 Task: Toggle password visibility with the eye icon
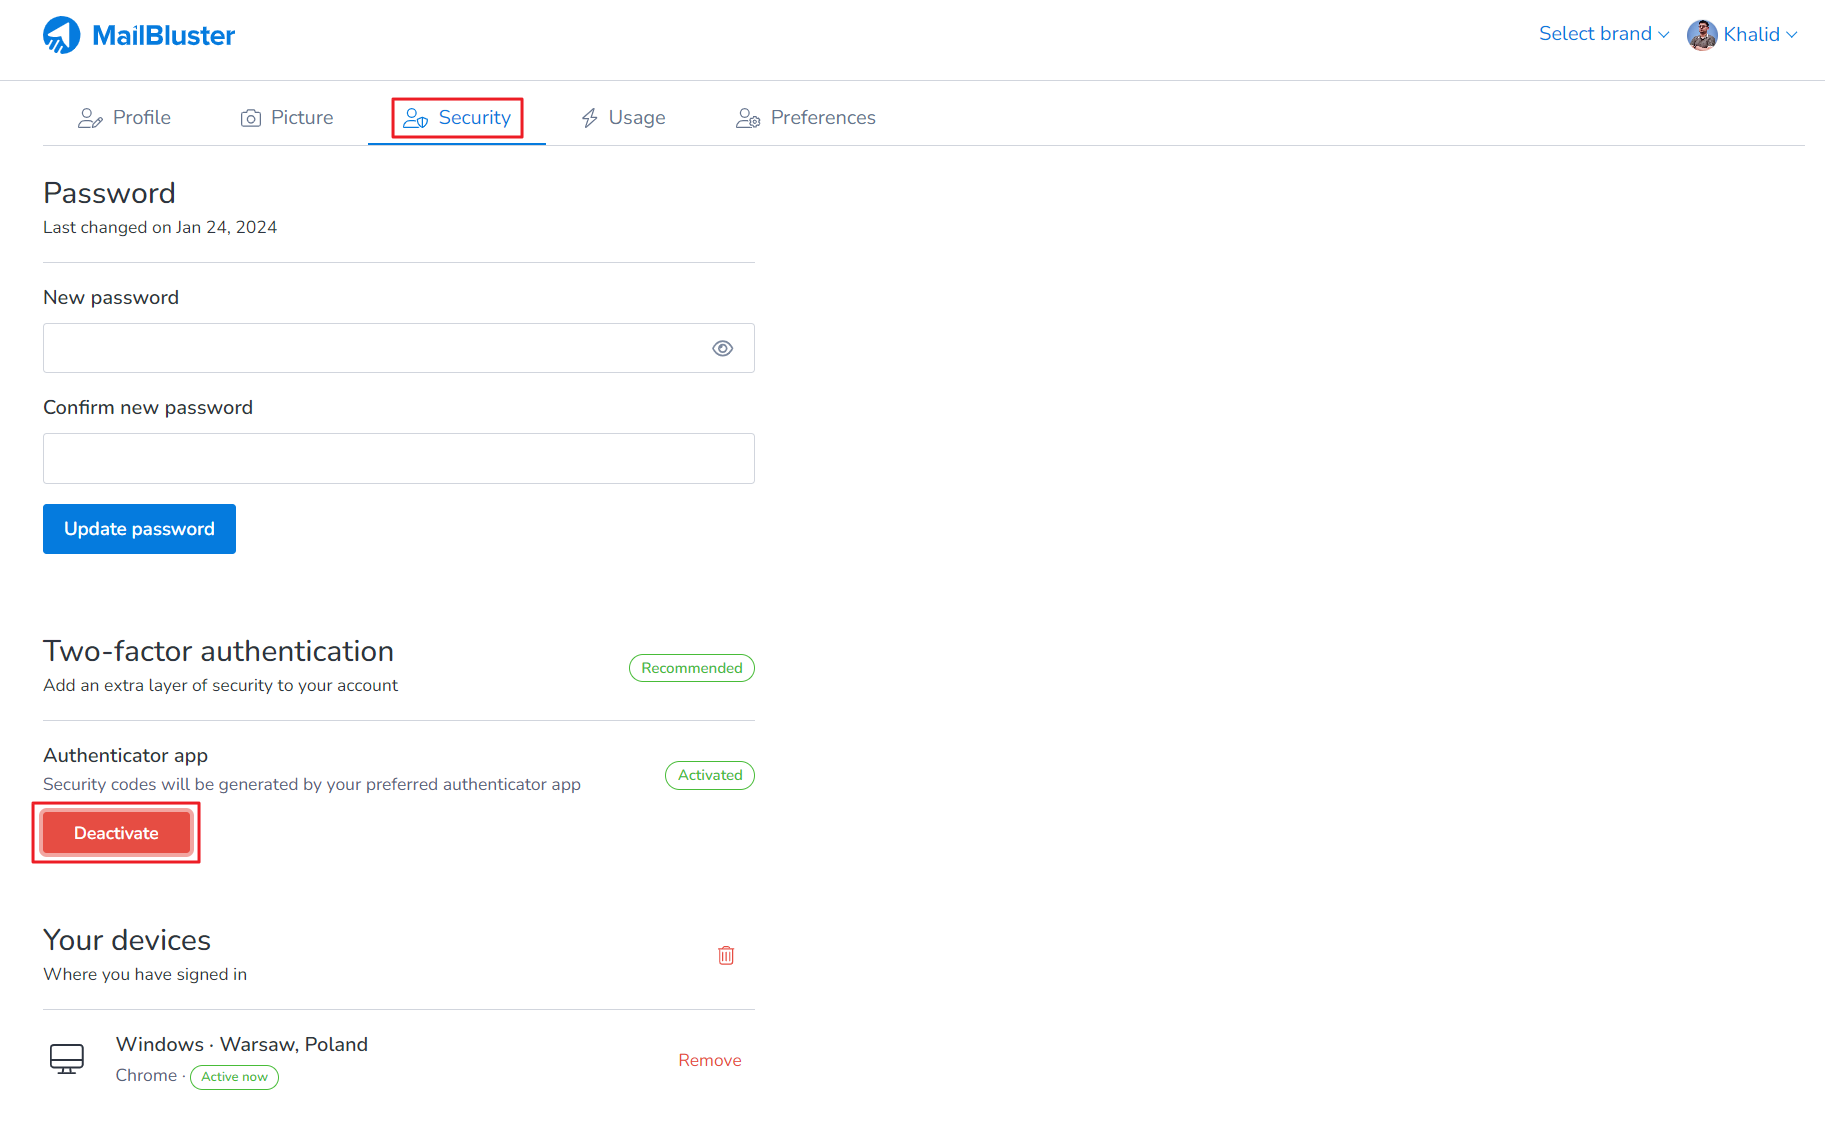[x=723, y=348]
